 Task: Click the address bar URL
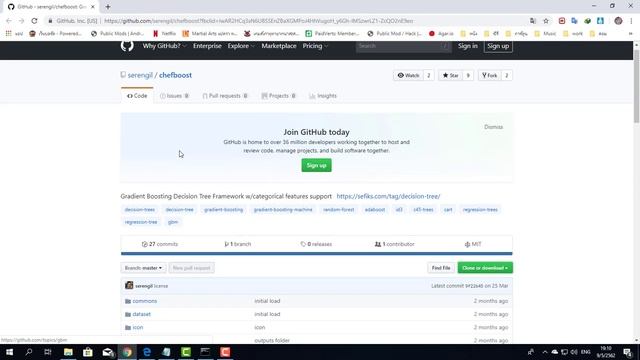(x=259, y=21)
